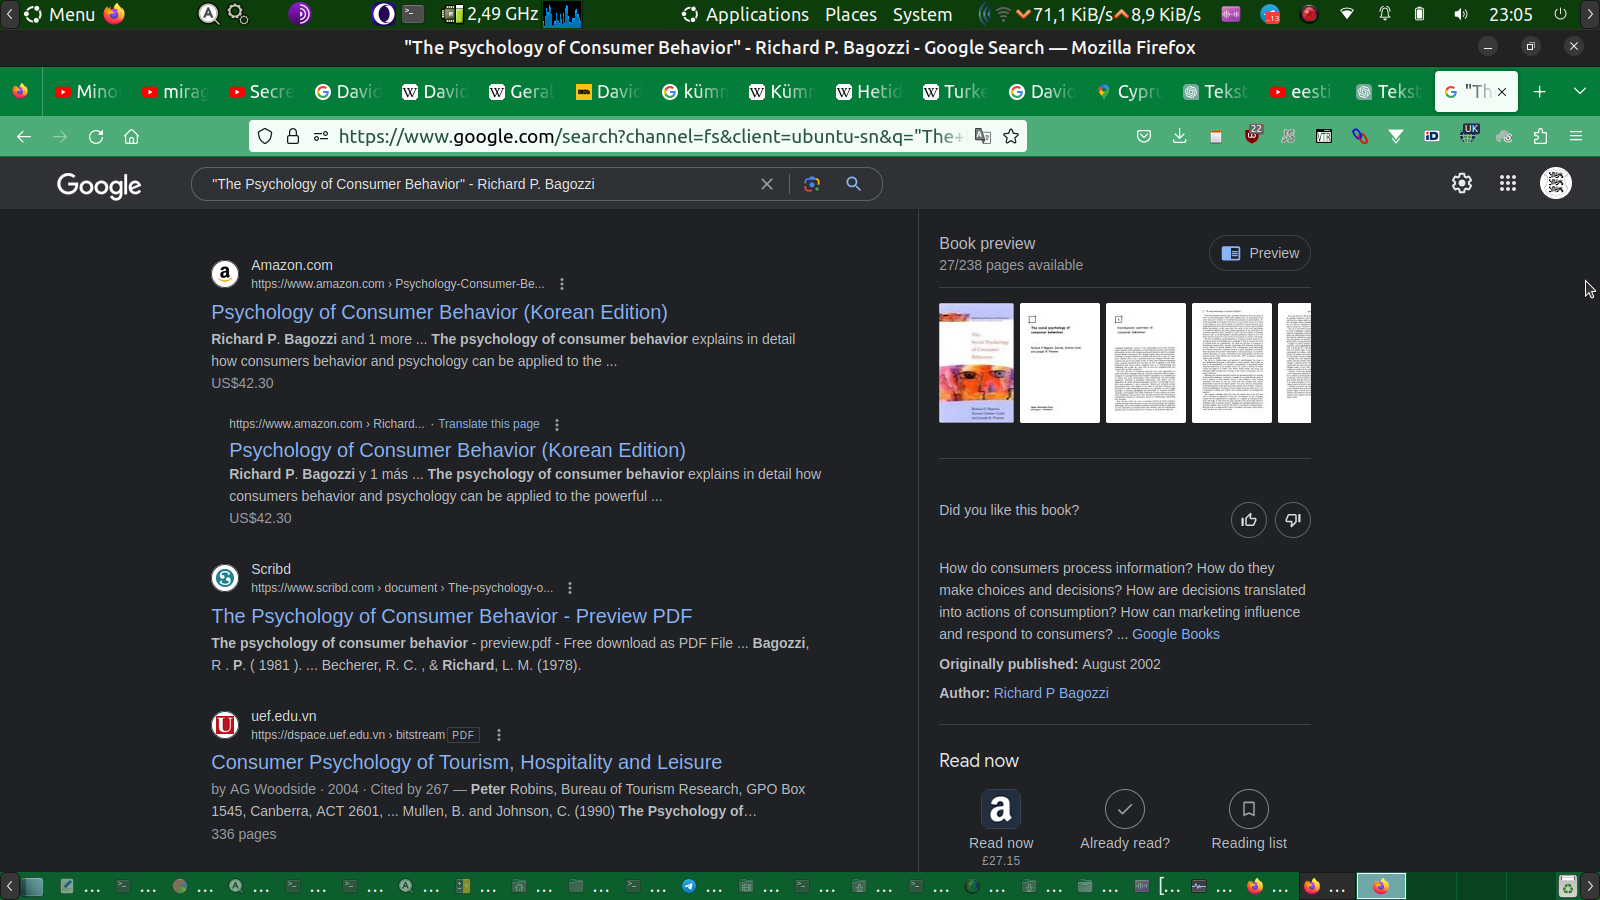This screenshot has height=900, width=1600.
Task: Click the US$42.30 price under first result
Action: click(x=242, y=383)
